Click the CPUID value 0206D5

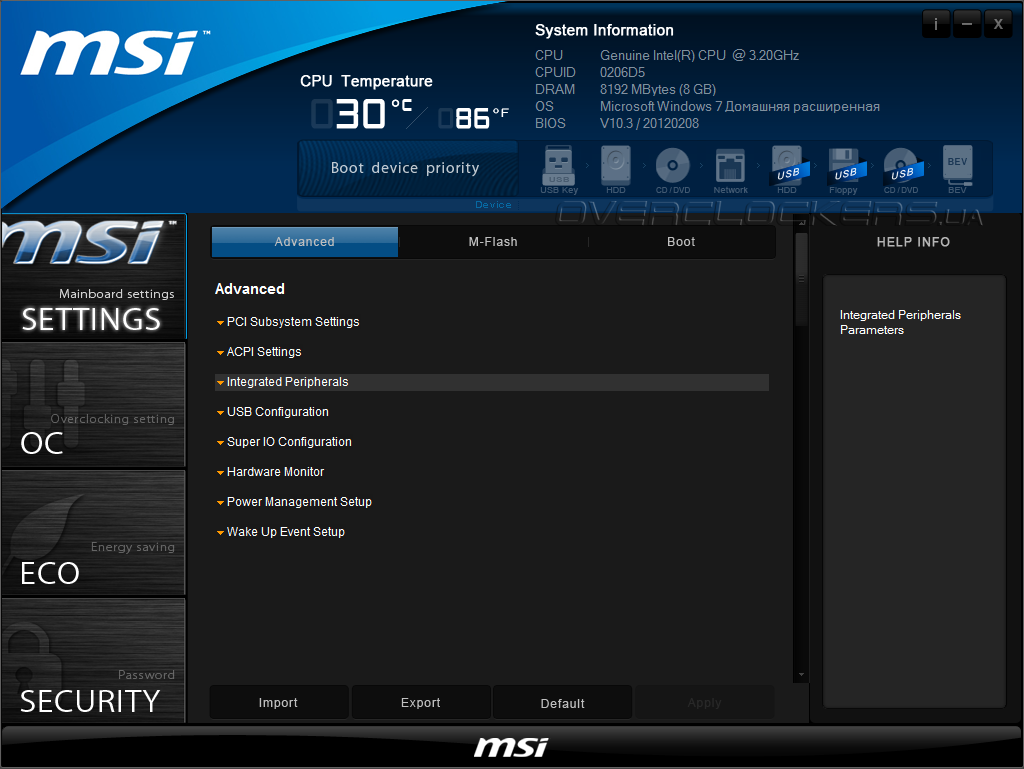tap(622, 72)
